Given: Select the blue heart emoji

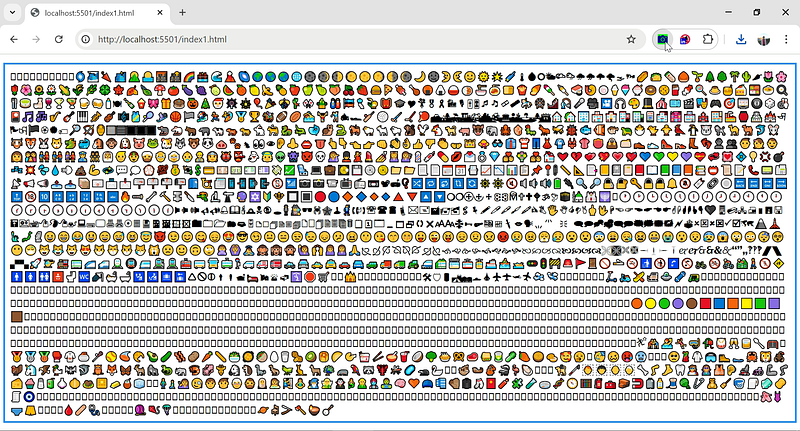Looking at the screenshot, I should point(645,157).
